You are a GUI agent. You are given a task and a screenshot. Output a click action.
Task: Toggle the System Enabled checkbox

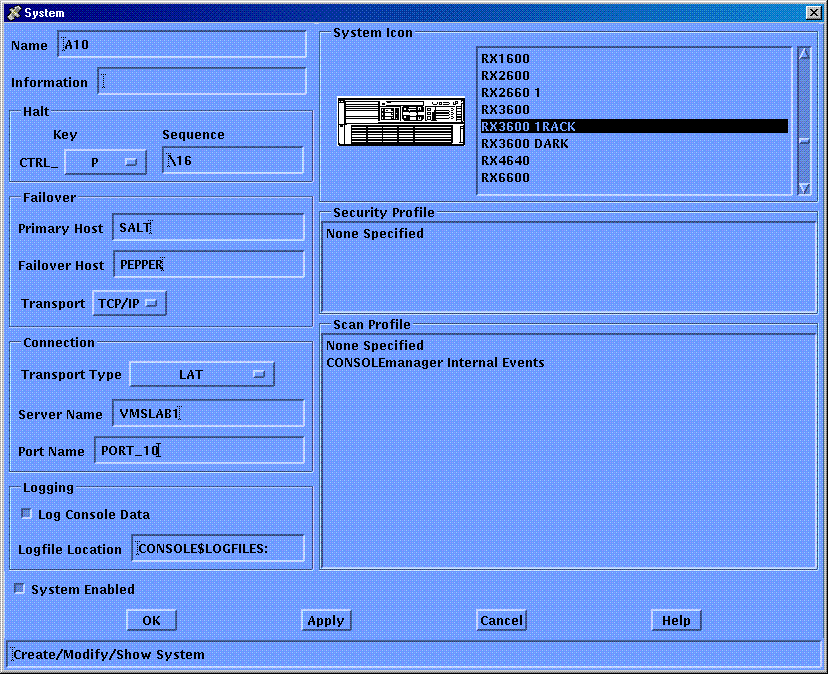pyautogui.click(x=20, y=589)
